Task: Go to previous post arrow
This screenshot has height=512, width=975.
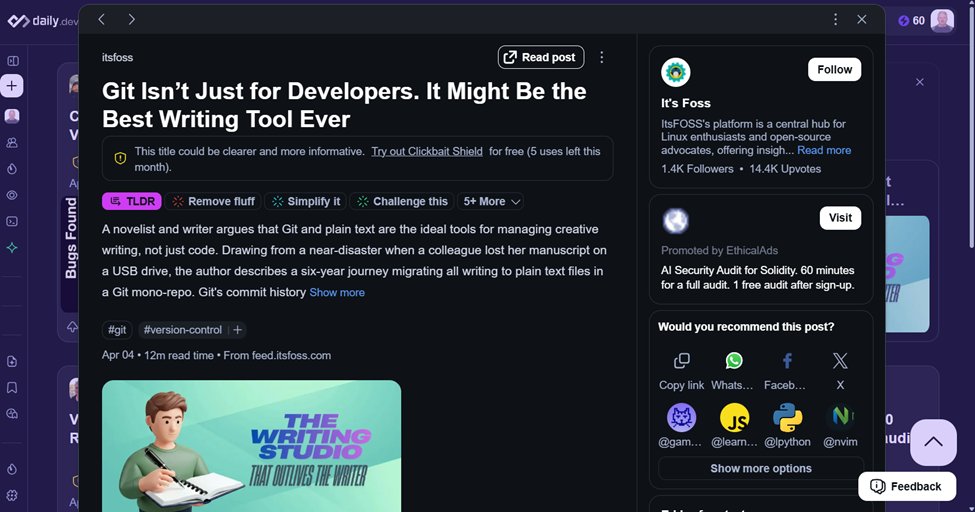Action: [x=101, y=19]
